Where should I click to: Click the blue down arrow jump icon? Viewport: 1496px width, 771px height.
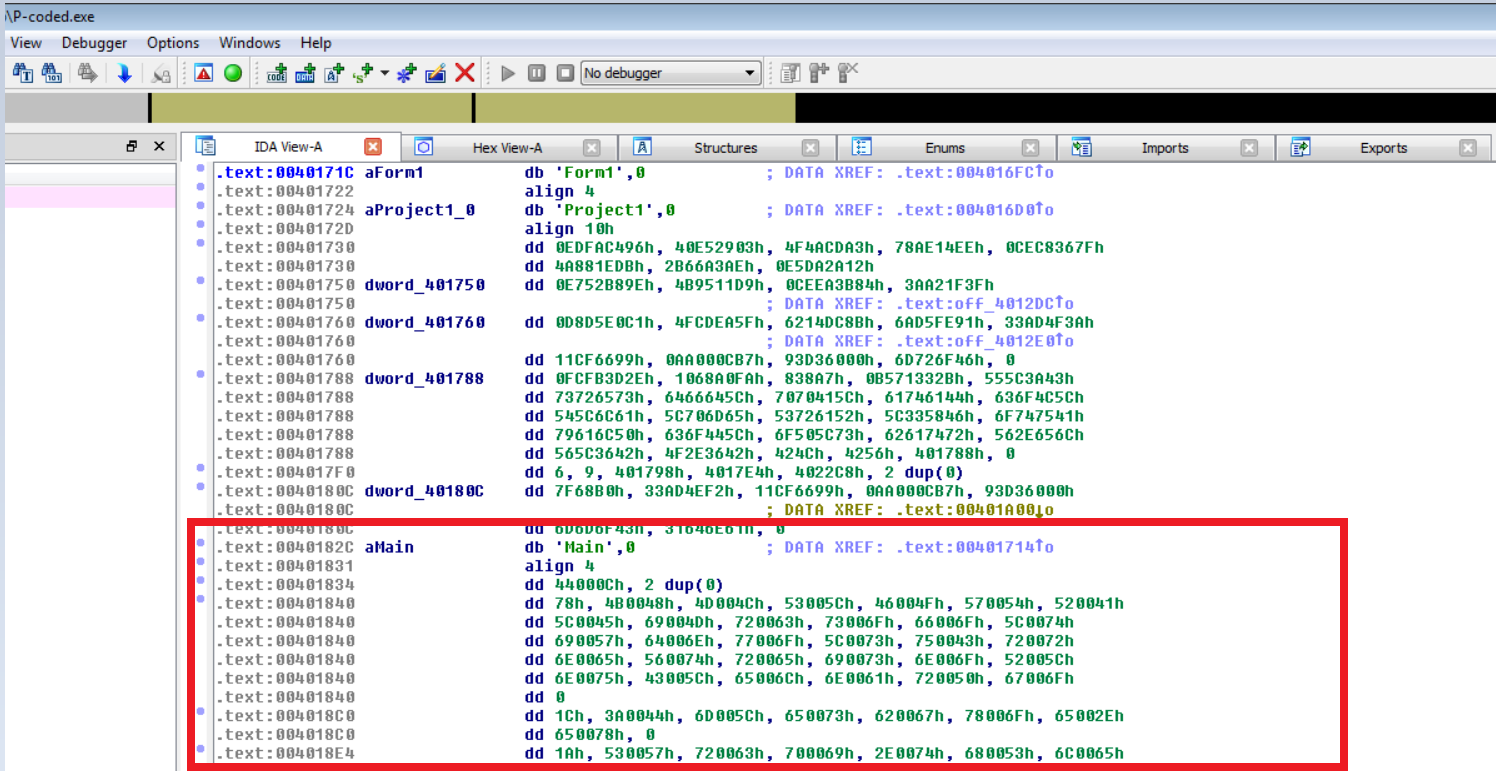pyautogui.click(x=124, y=73)
